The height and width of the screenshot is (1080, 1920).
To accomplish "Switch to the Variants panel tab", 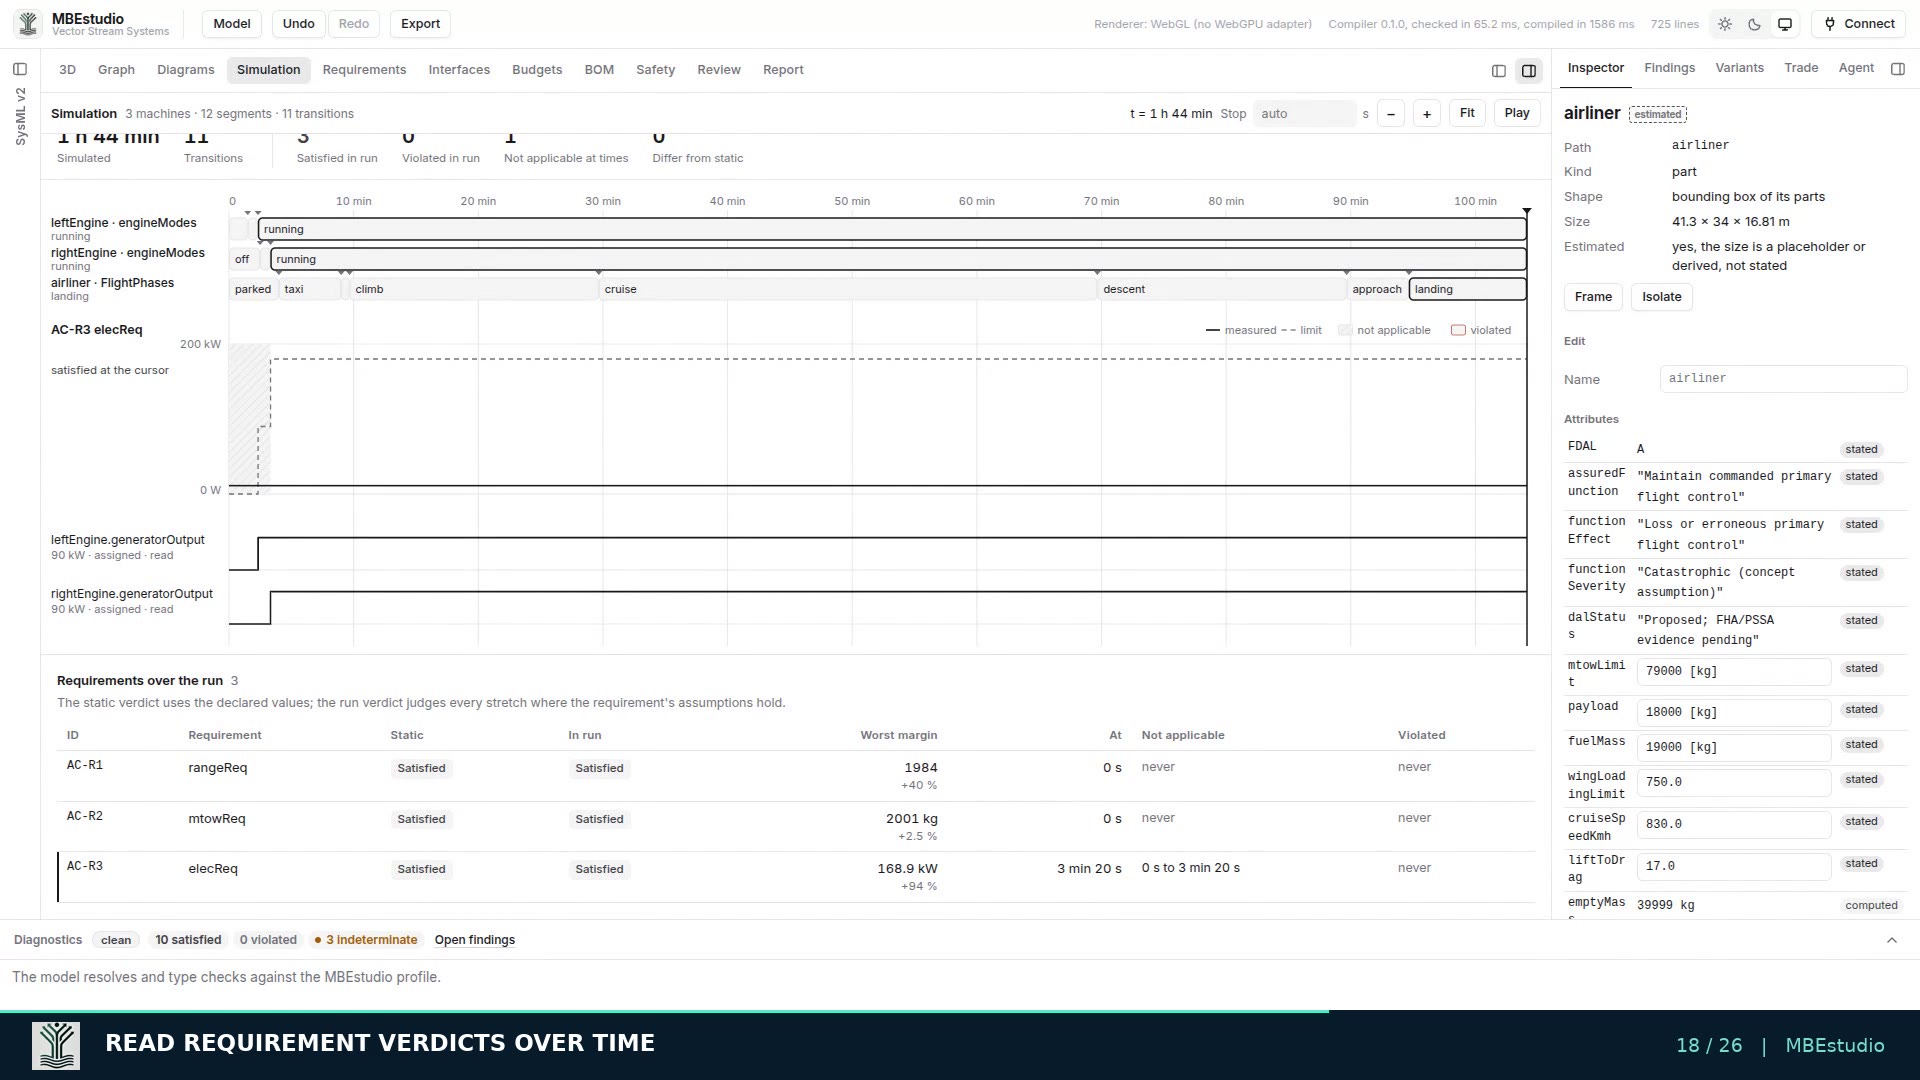I will click(1739, 68).
